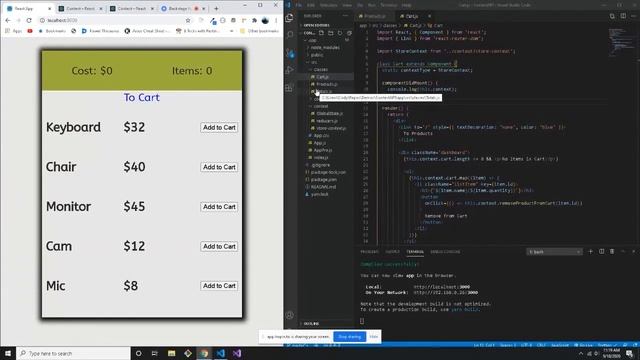The width and height of the screenshot is (640, 360).
Task: Open the Explorer view in VS Code activity bar
Action: [x=290, y=18]
